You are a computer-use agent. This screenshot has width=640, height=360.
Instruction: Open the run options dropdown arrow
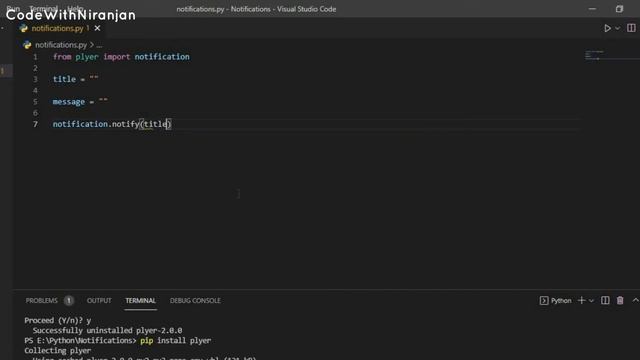pyautogui.click(x=618, y=28)
